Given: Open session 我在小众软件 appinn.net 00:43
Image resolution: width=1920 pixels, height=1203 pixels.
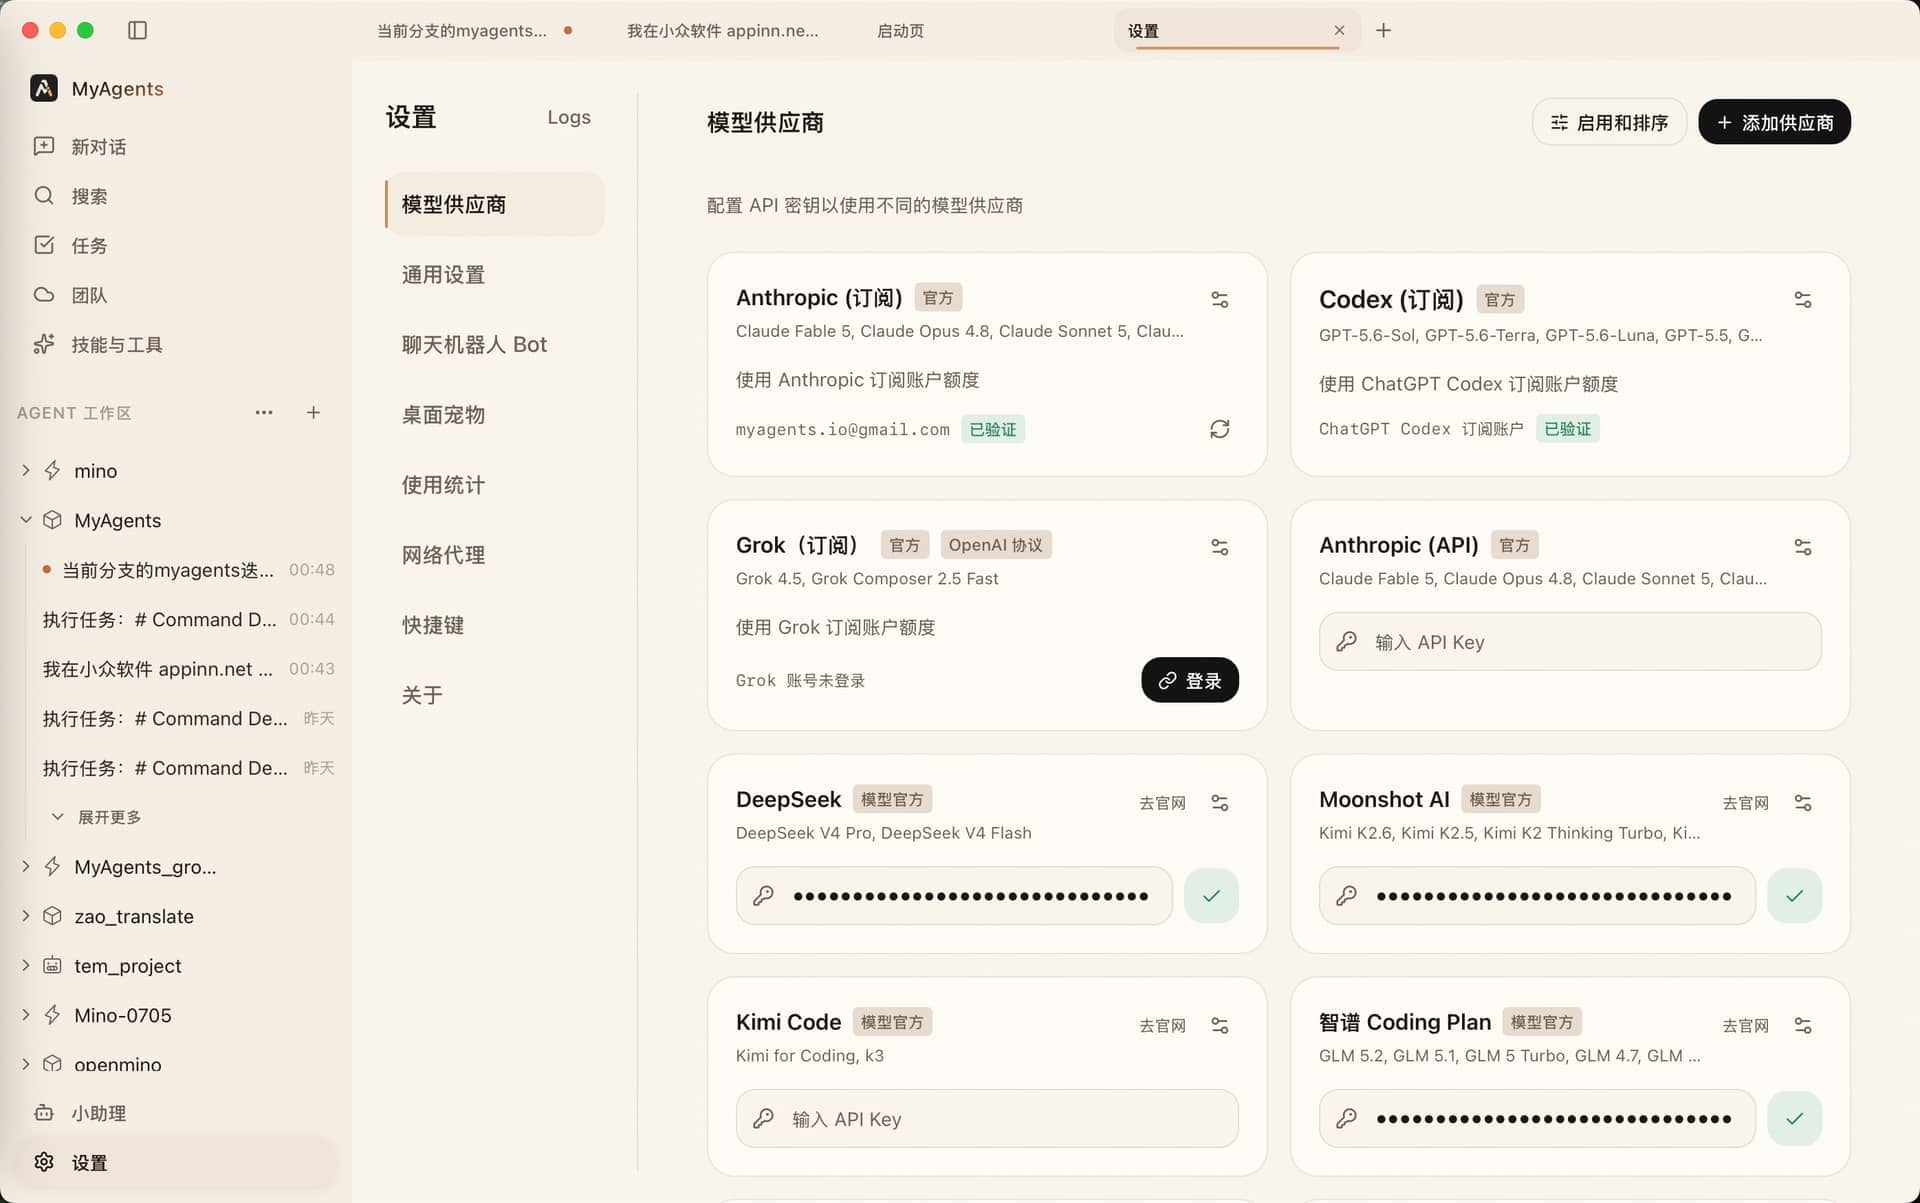Looking at the screenshot, I should pos(188,668).
